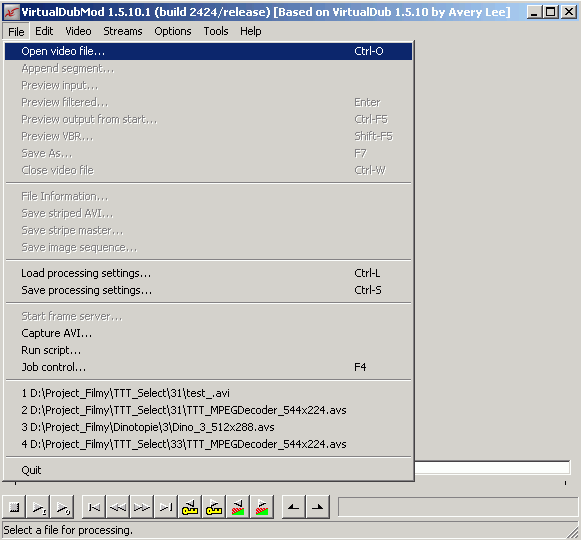Go to next keyframe key icon
Viewport: 581px width, 540px height.
click(x=214, y=507)
